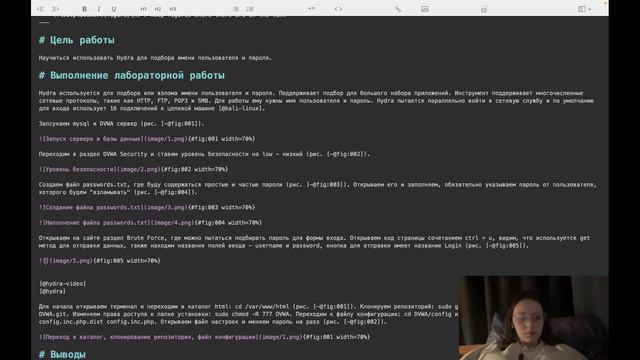This screenshot has height=360, width=640.
Task: Click the indent icon in the toolbar
Action: pyautogui.click(x=55, y=9)
